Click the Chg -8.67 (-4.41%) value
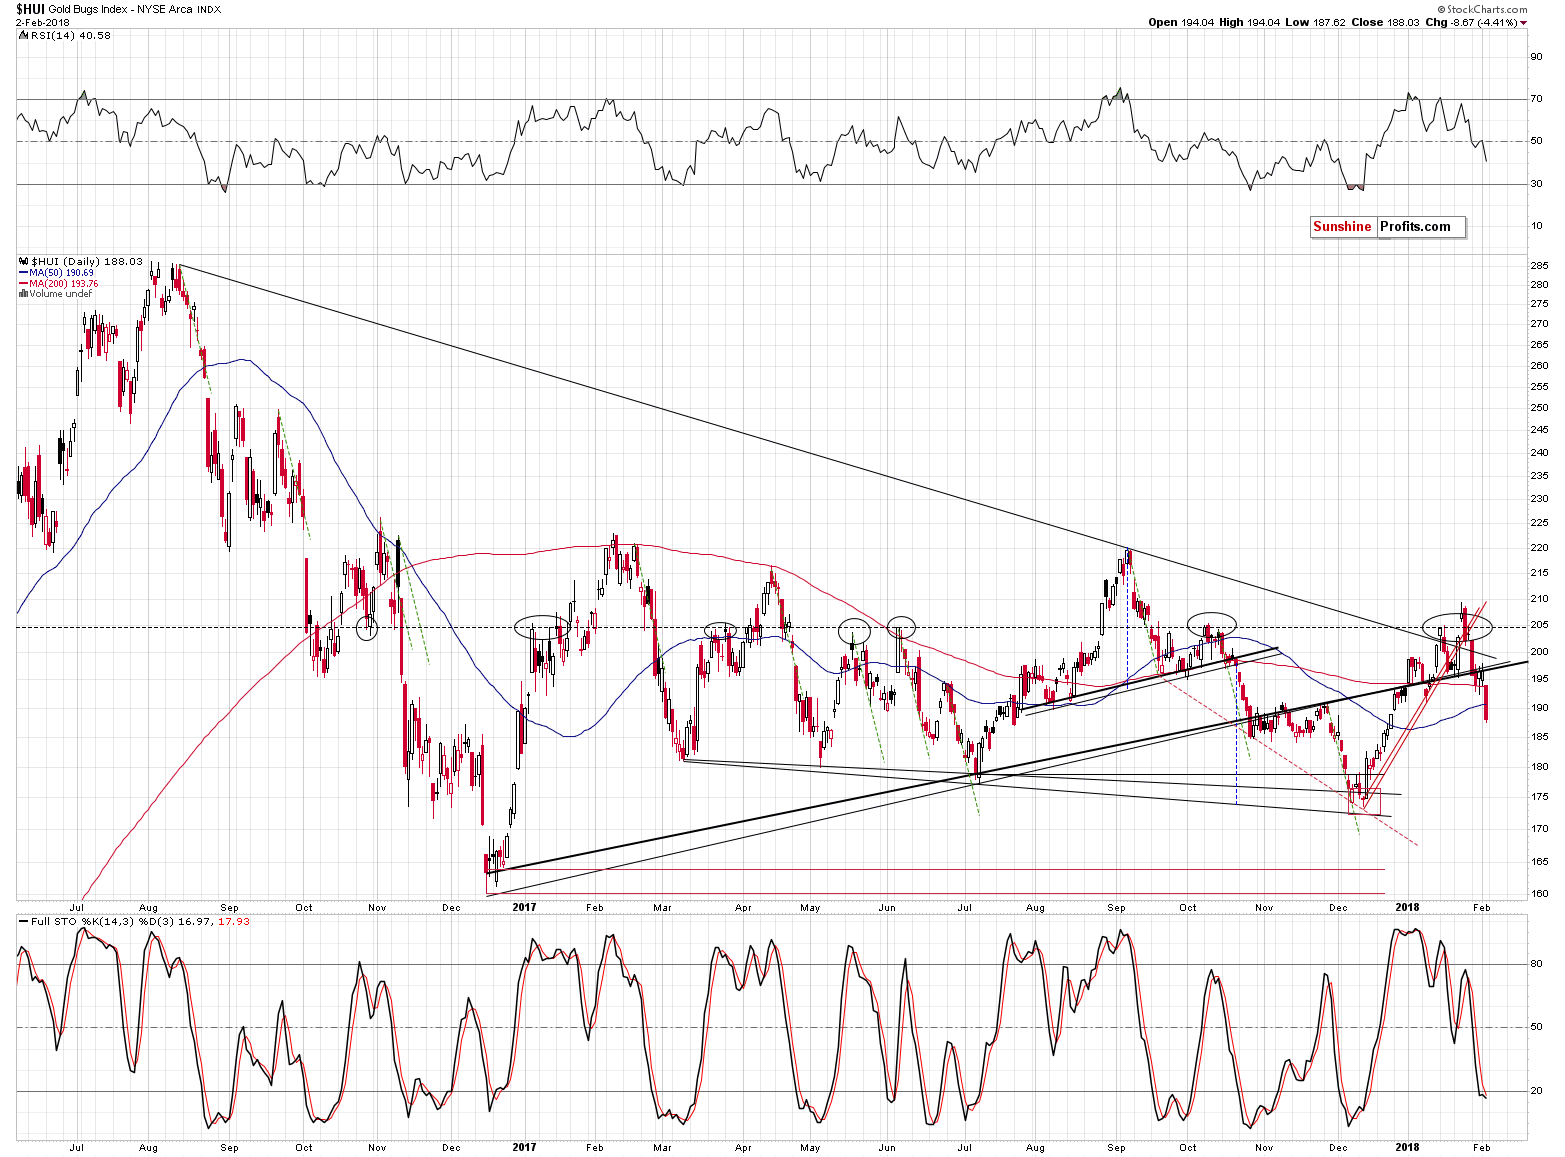This screenshot has width=1565, height=1157. (1470, 22)
